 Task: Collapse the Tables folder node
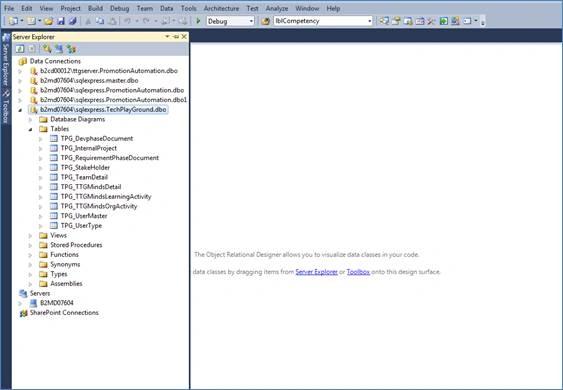pyautogui.click(x=31, y=129)
